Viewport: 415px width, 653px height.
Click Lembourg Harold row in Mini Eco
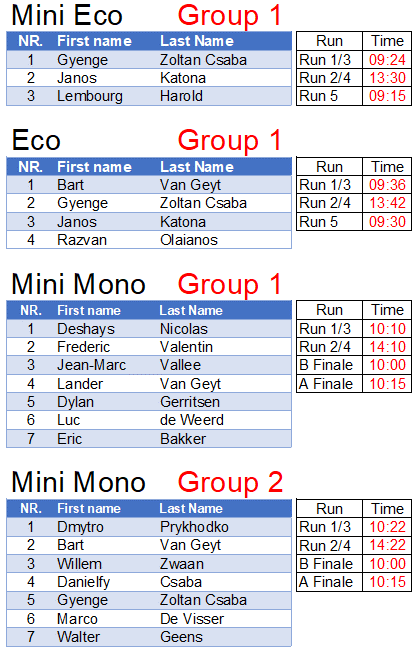149,96
